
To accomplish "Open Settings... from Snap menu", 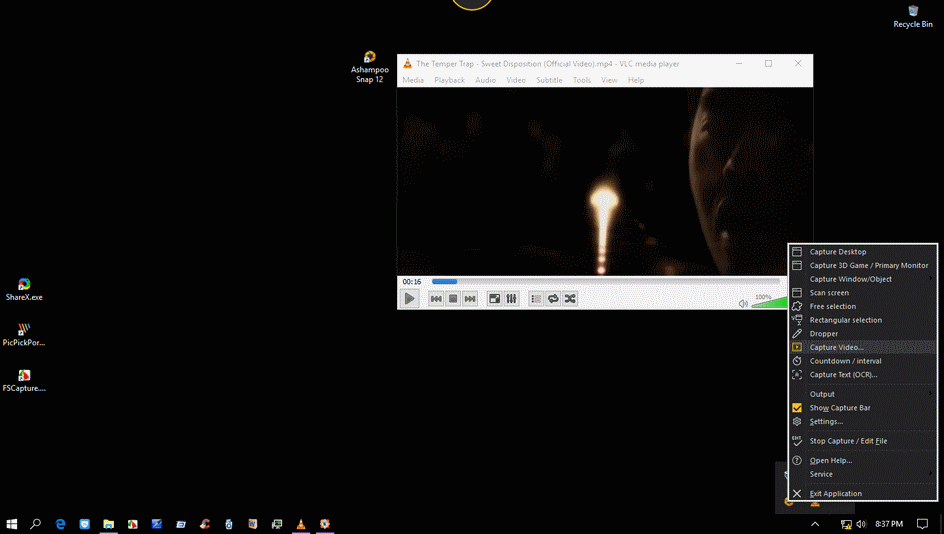I will click(862, 421).
